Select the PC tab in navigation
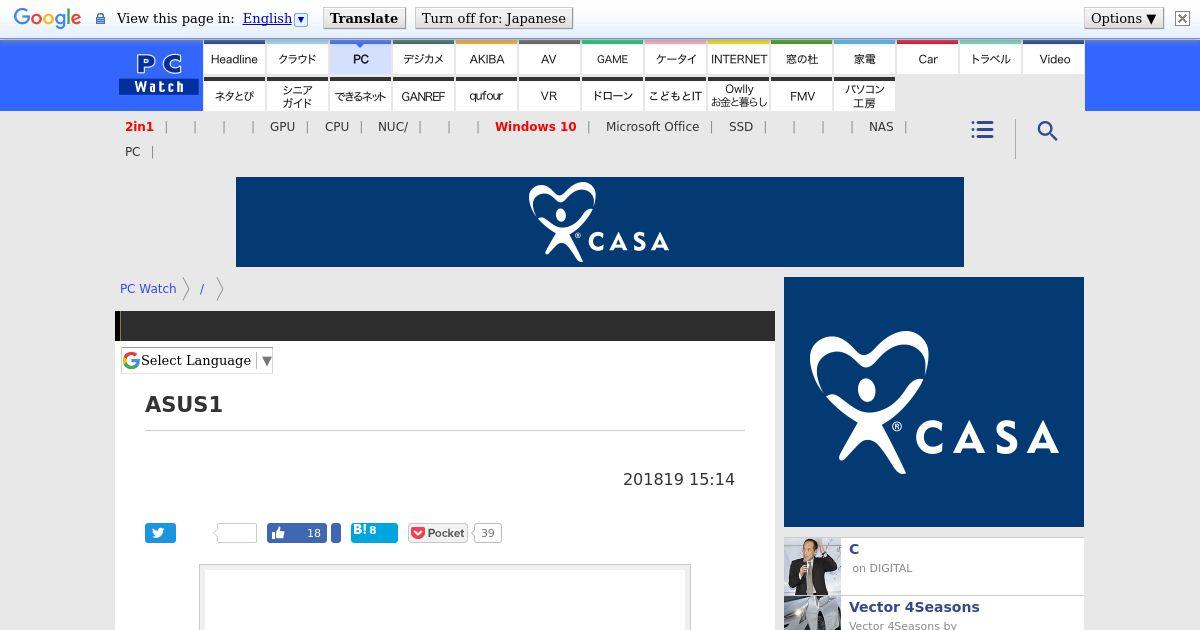The width and height of the screenshot is (1200, 630). [x=360, y=58]
